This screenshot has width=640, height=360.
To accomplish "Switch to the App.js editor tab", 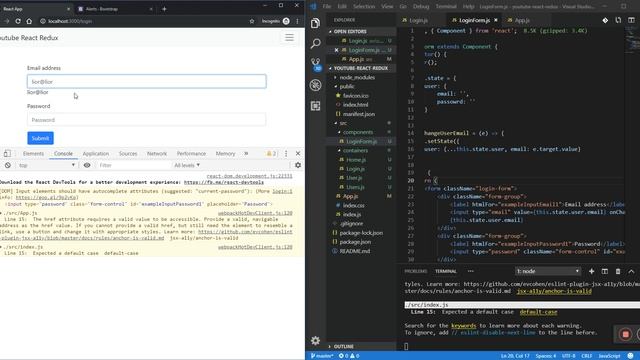I will coord(522,20).
